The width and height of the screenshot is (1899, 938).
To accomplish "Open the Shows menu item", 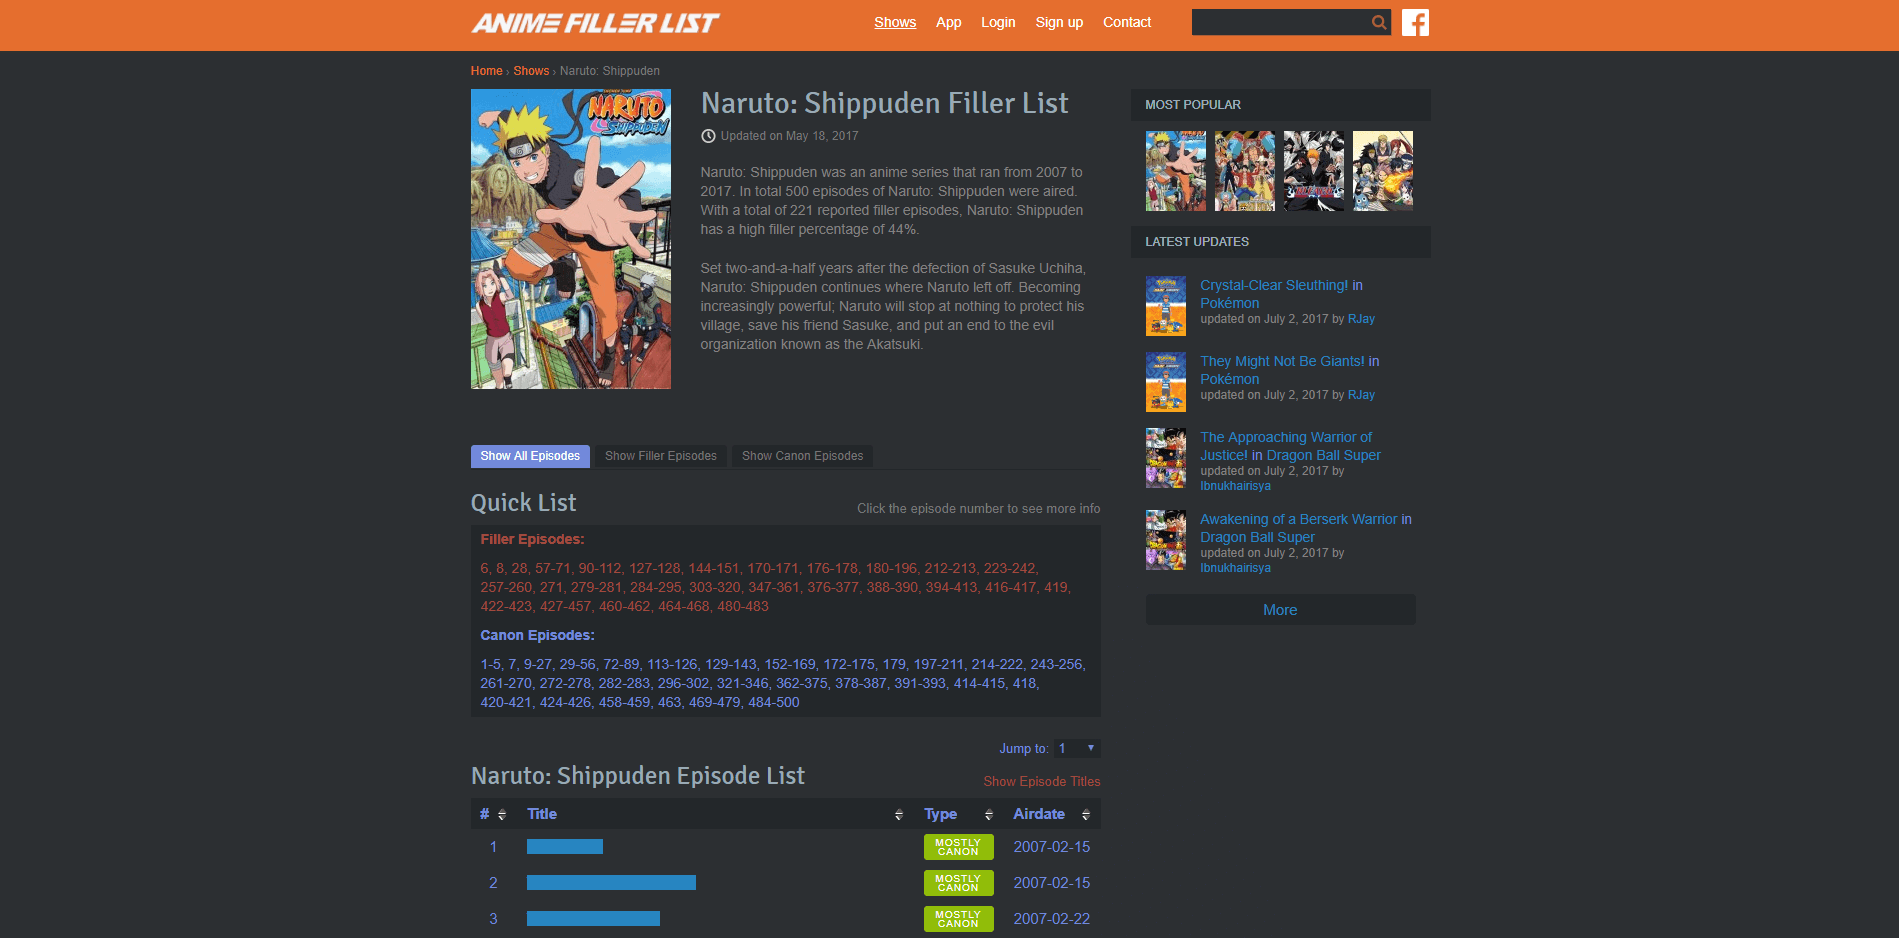I will pos(895,22).
